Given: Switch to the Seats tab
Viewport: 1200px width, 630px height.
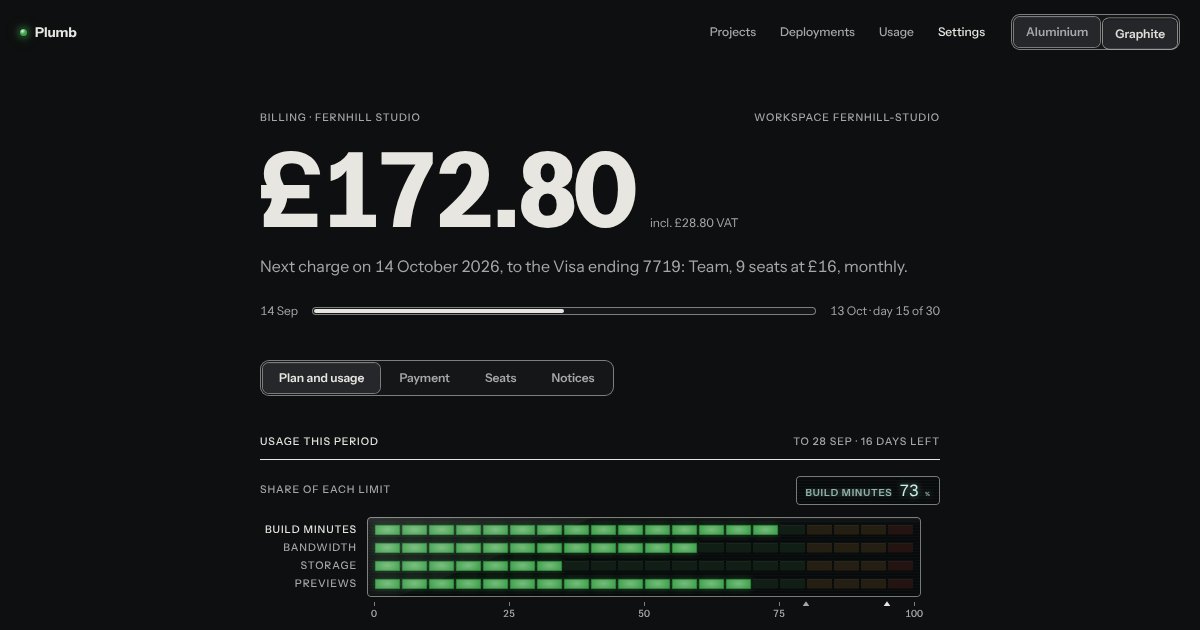Looking at the screenshot, I should (500, 378).
